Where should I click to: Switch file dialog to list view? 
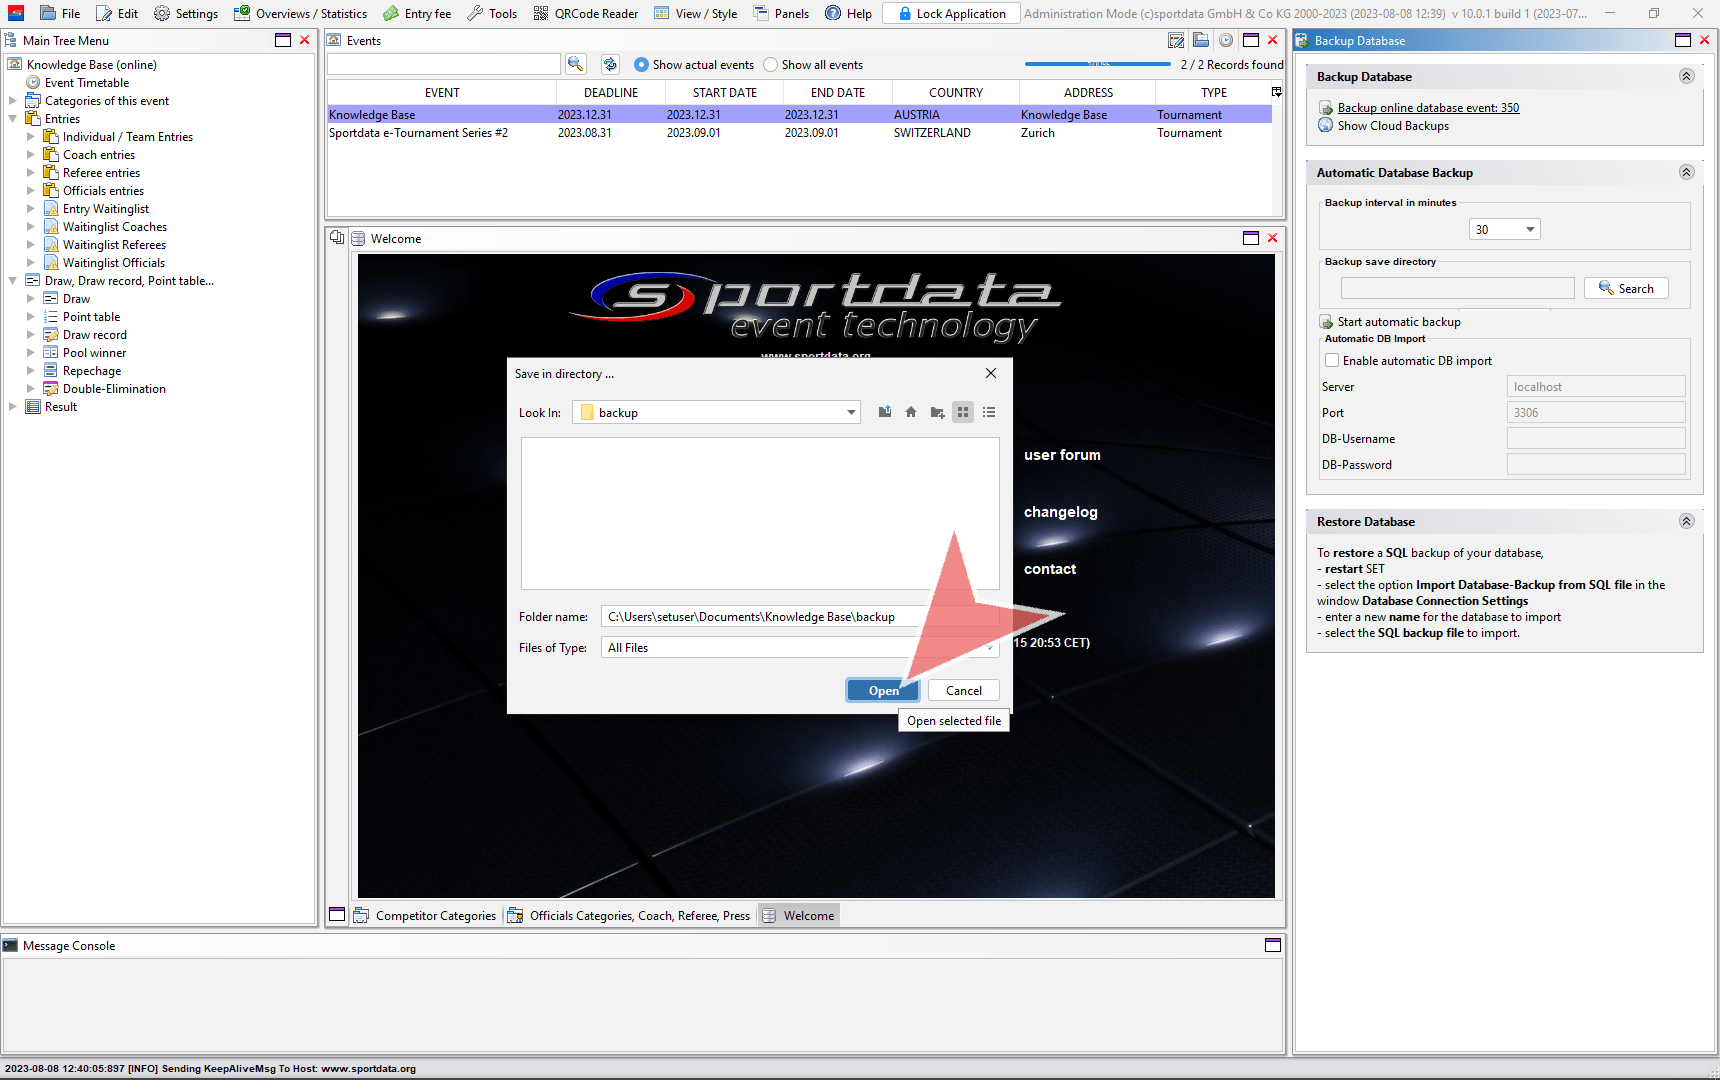pyautogui.click(x=989, y=412)
